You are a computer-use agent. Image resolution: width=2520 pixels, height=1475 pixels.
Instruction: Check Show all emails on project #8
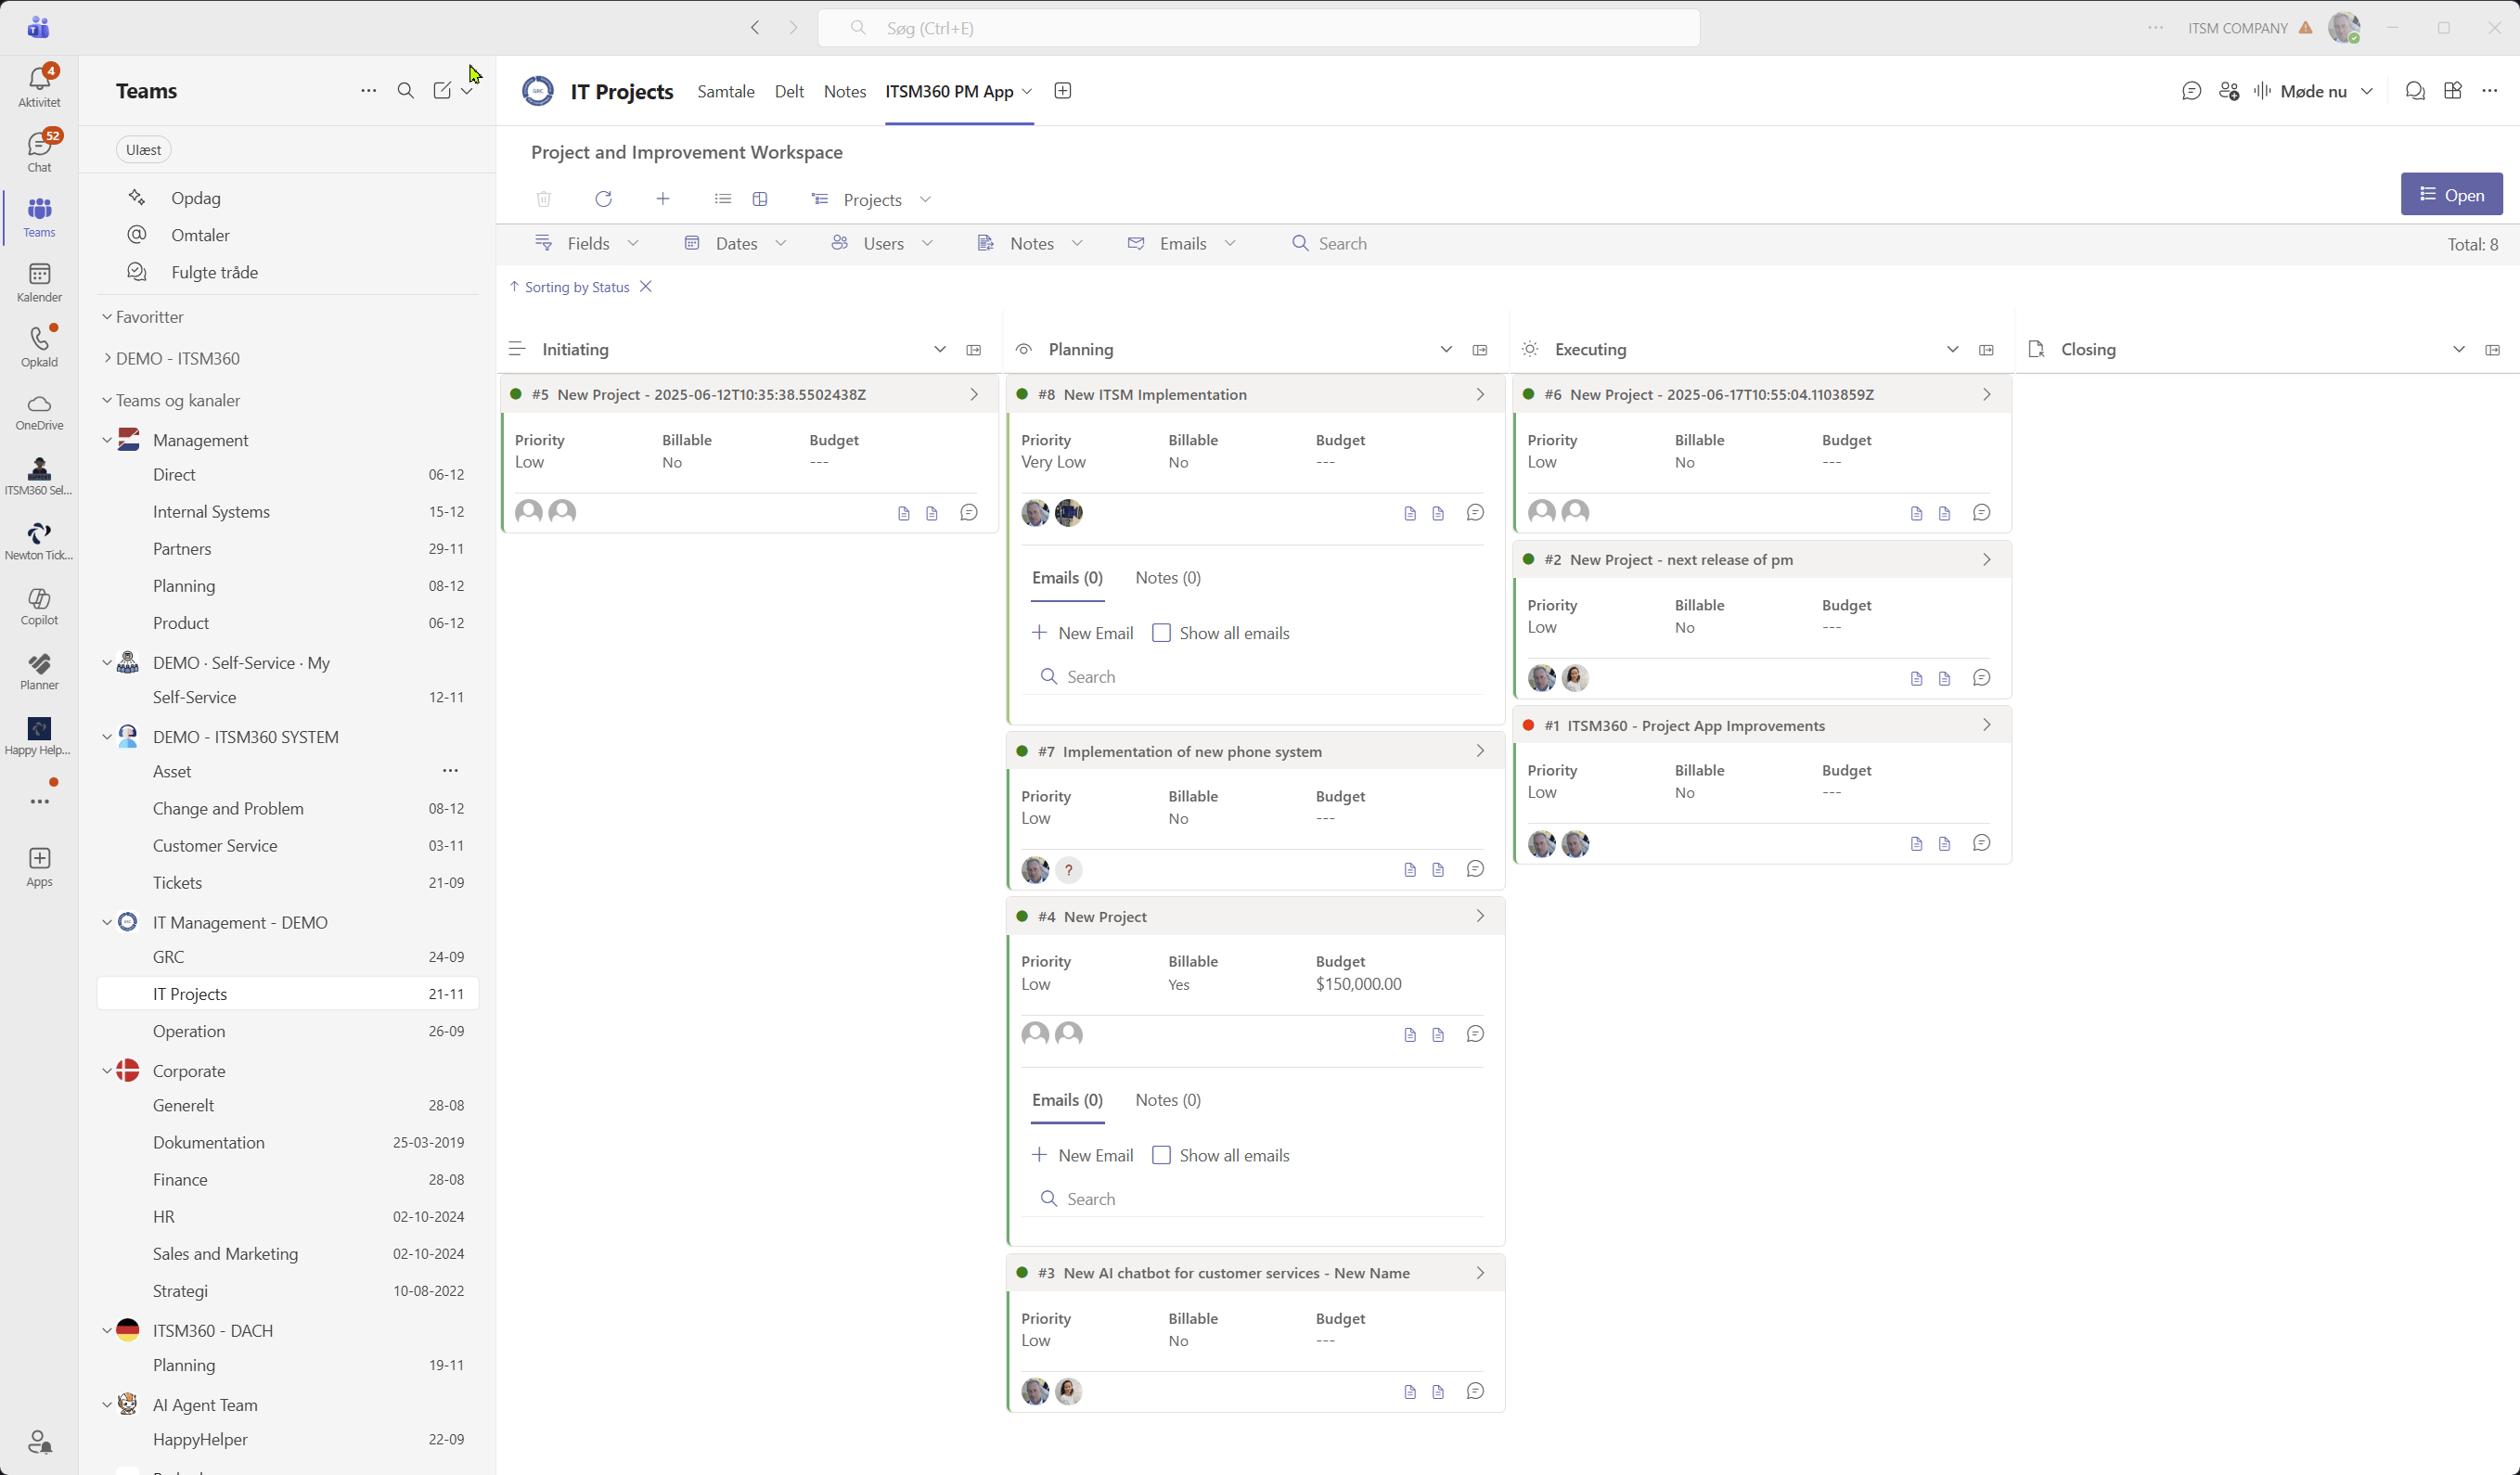click(1161, 633)
